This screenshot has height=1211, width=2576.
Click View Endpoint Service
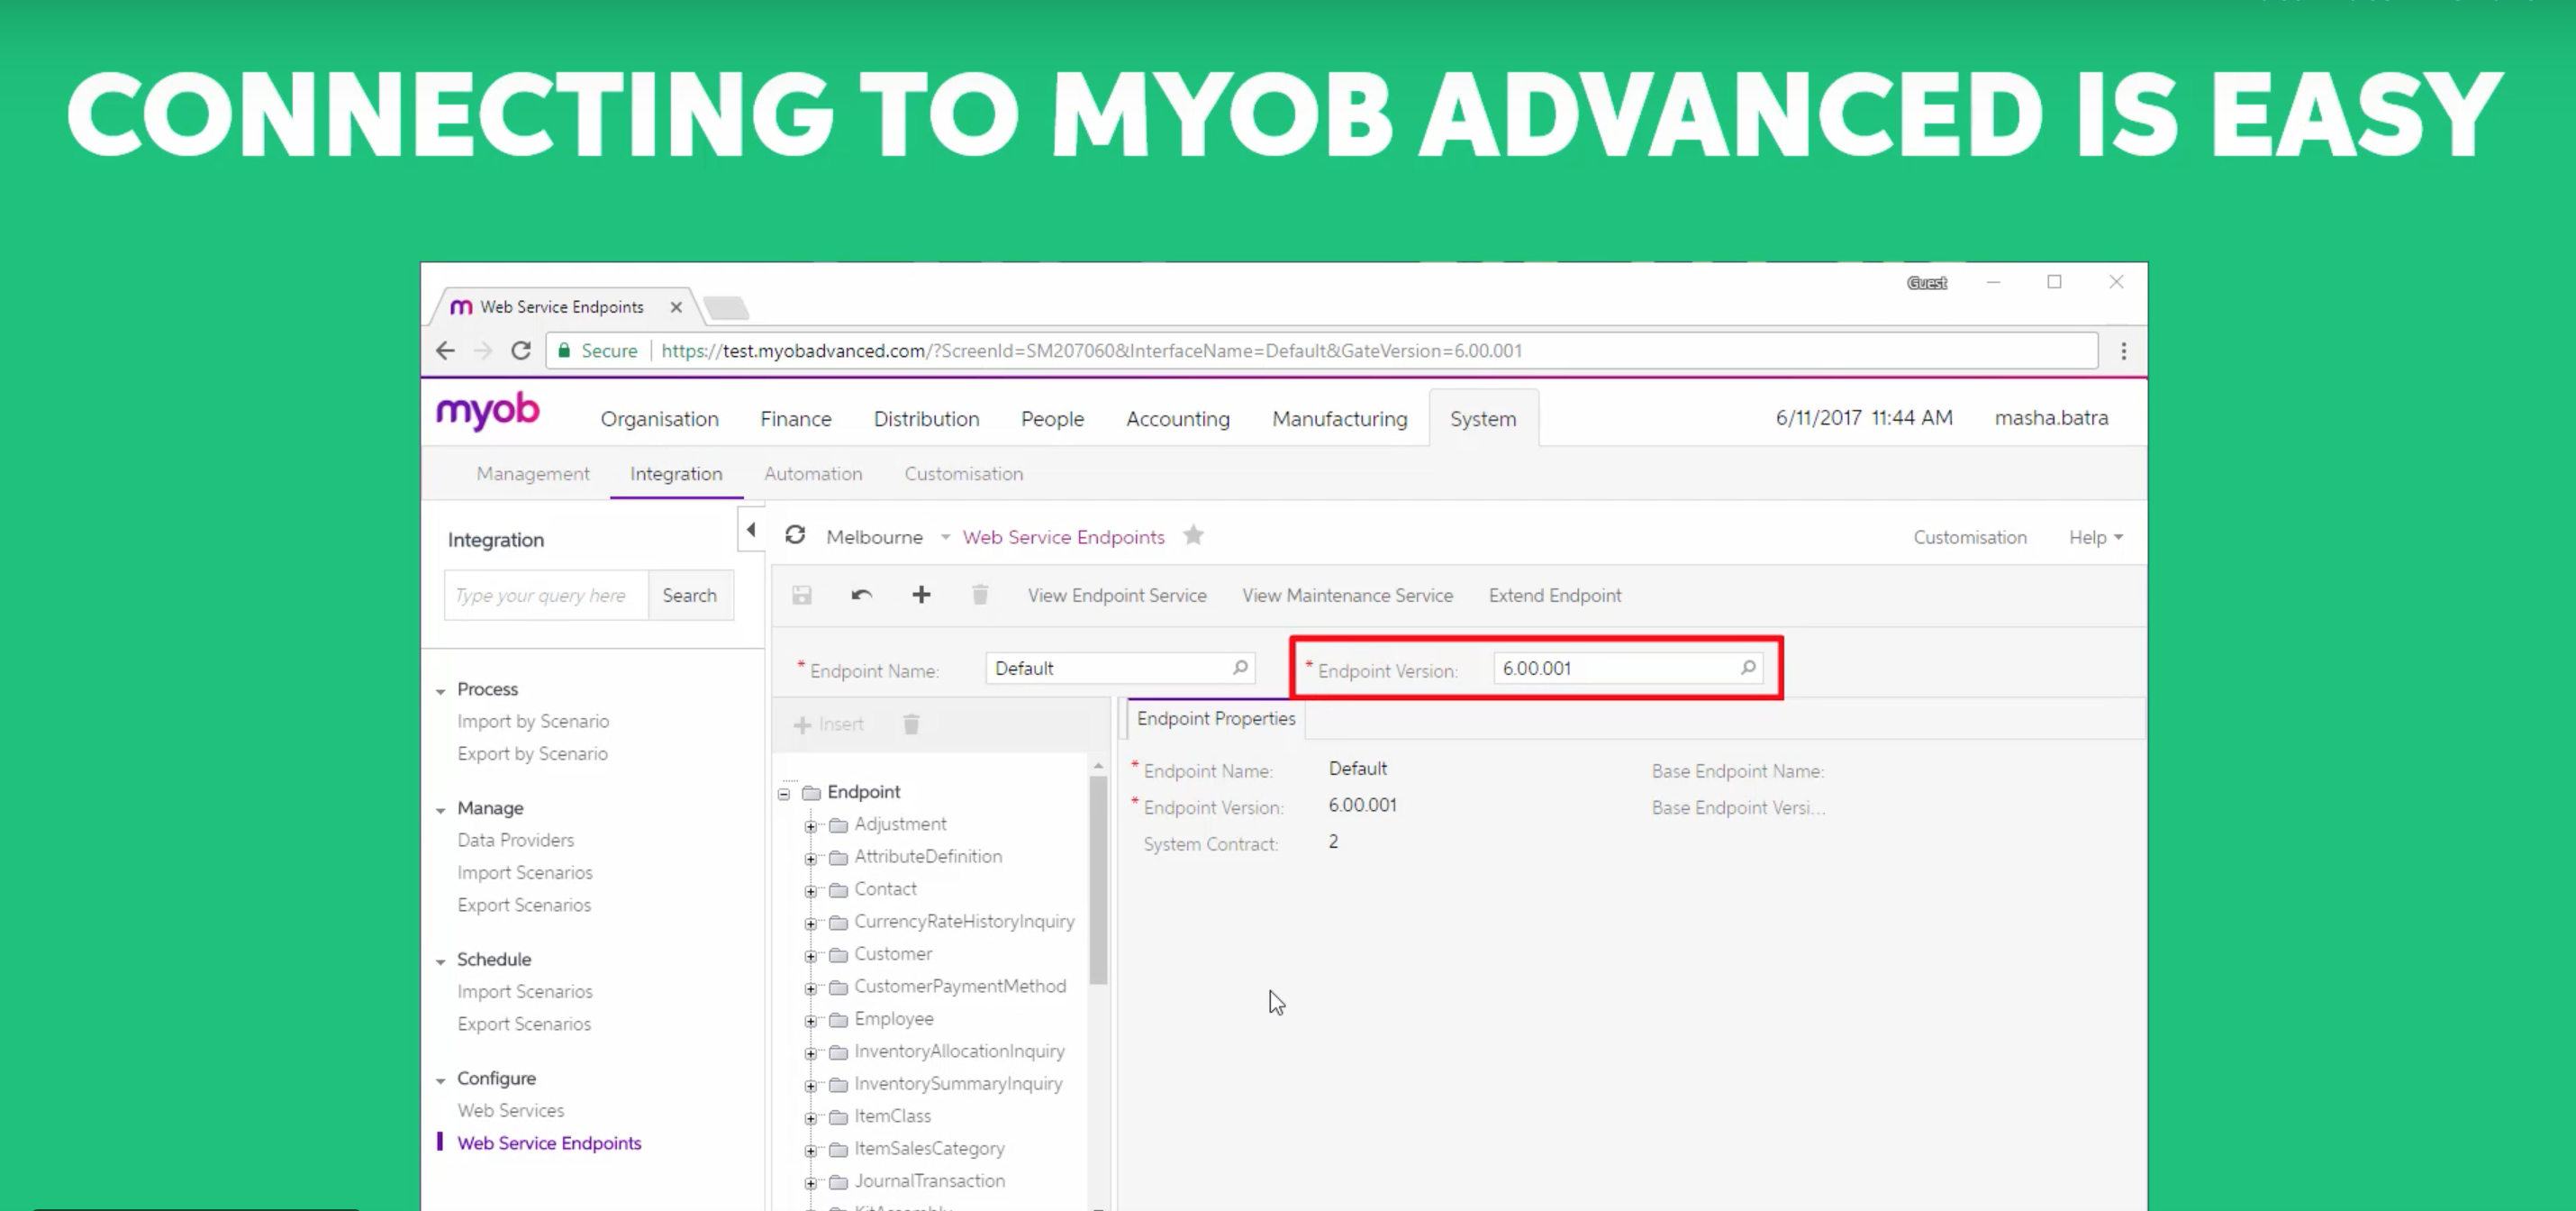click(1117, 595)
